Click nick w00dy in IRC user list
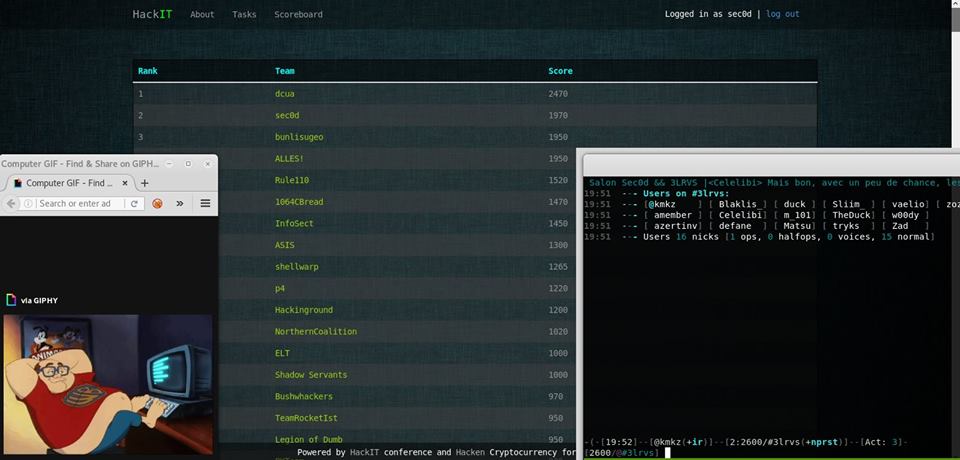Image resolution: width=960 pixels, height=460 pixels. [906, 215]
